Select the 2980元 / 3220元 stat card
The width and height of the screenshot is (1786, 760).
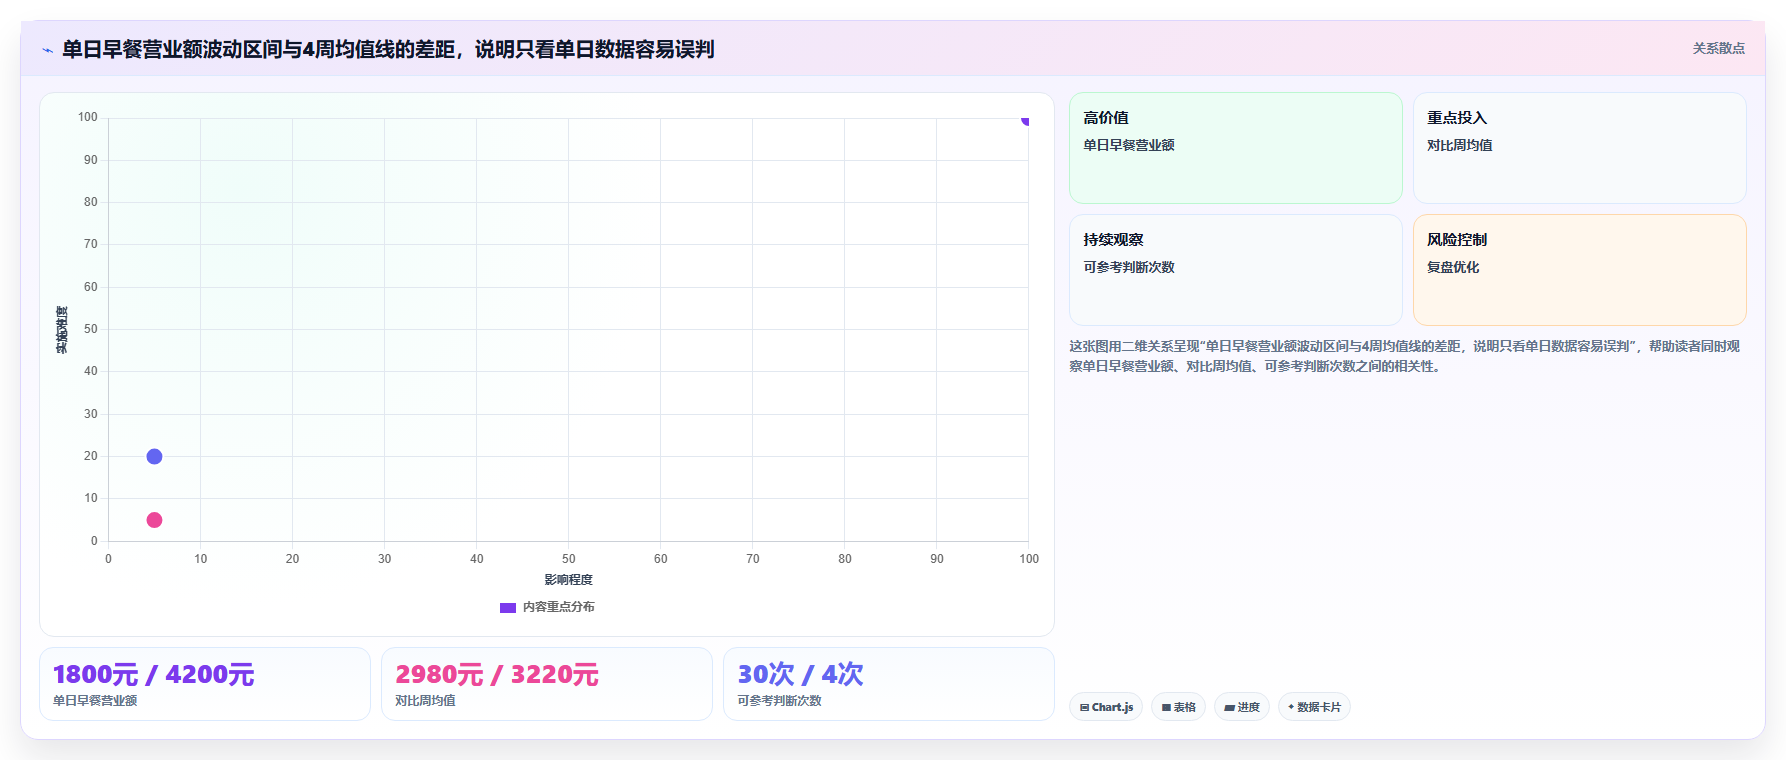(547, 684)
